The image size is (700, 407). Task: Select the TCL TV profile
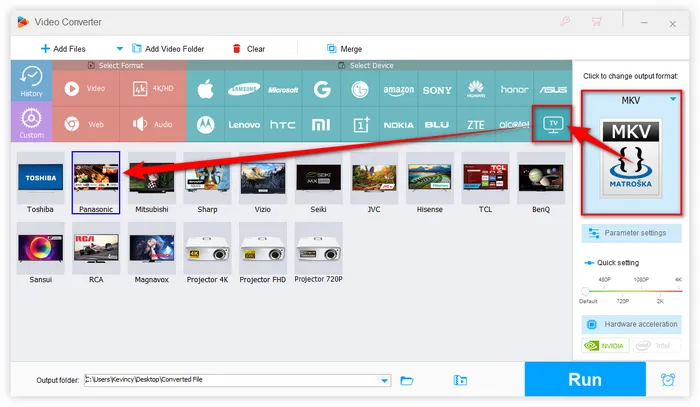coord(485,183)
